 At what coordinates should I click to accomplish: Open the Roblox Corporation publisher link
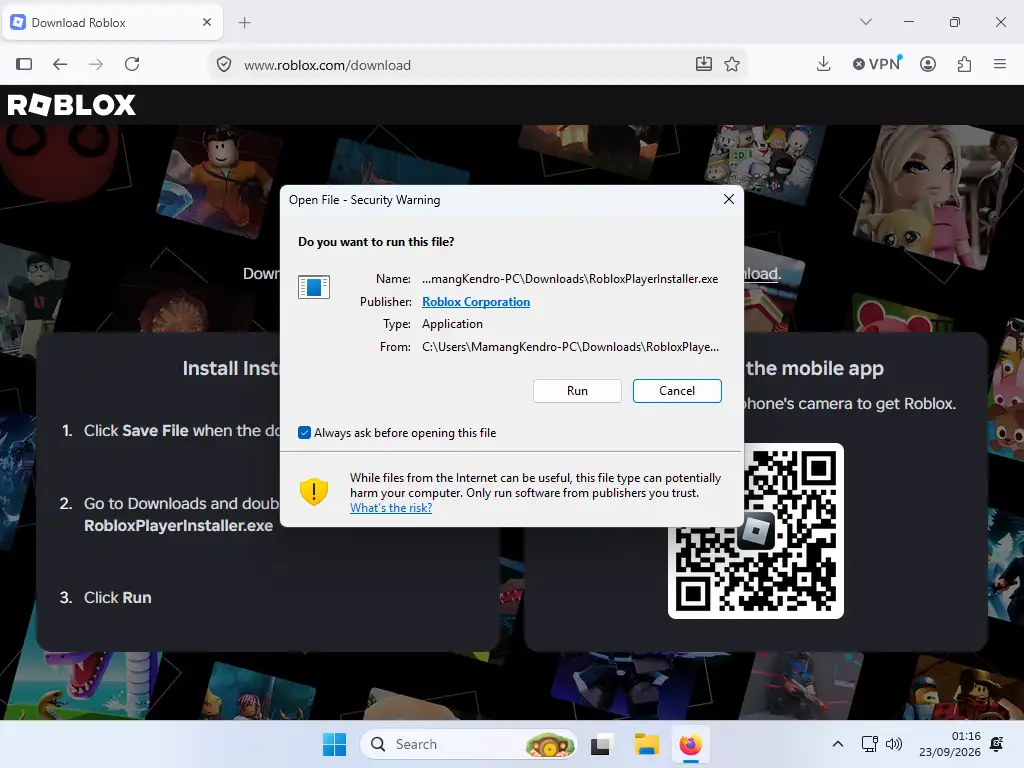point(475,302)
